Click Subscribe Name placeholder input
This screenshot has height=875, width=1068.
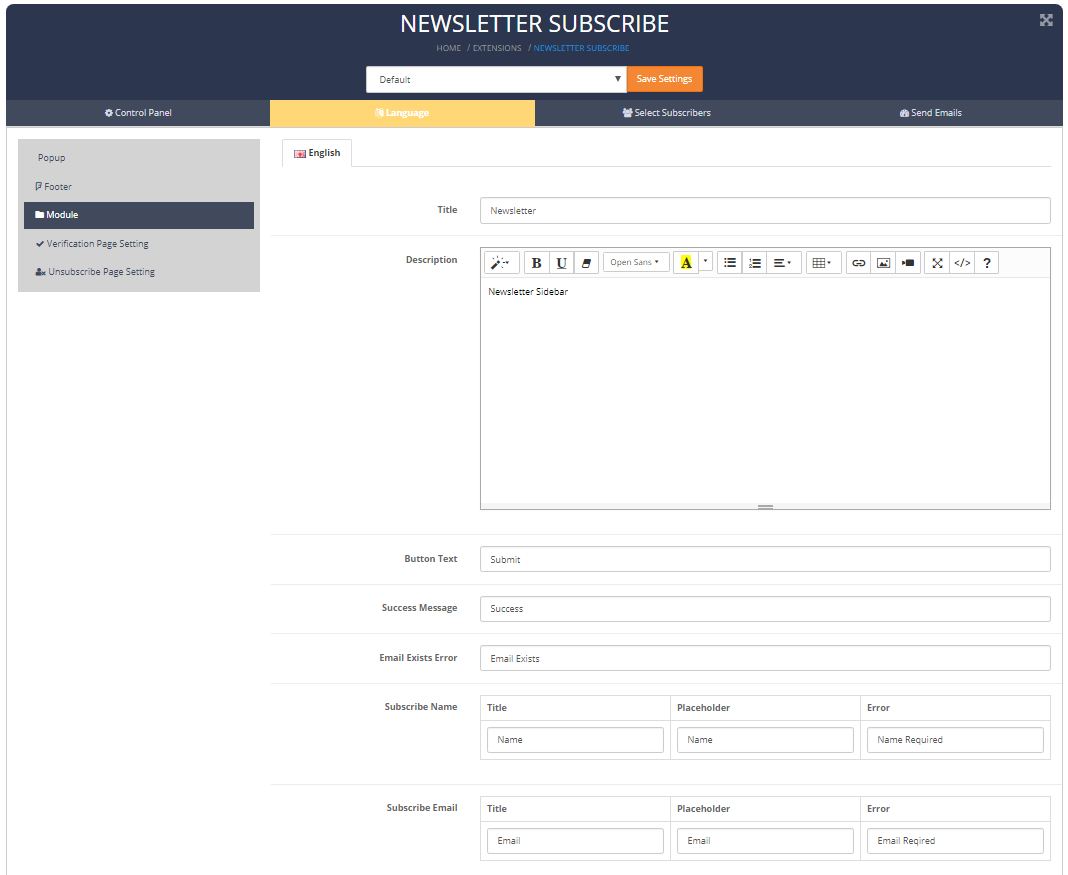click(765, 739)
